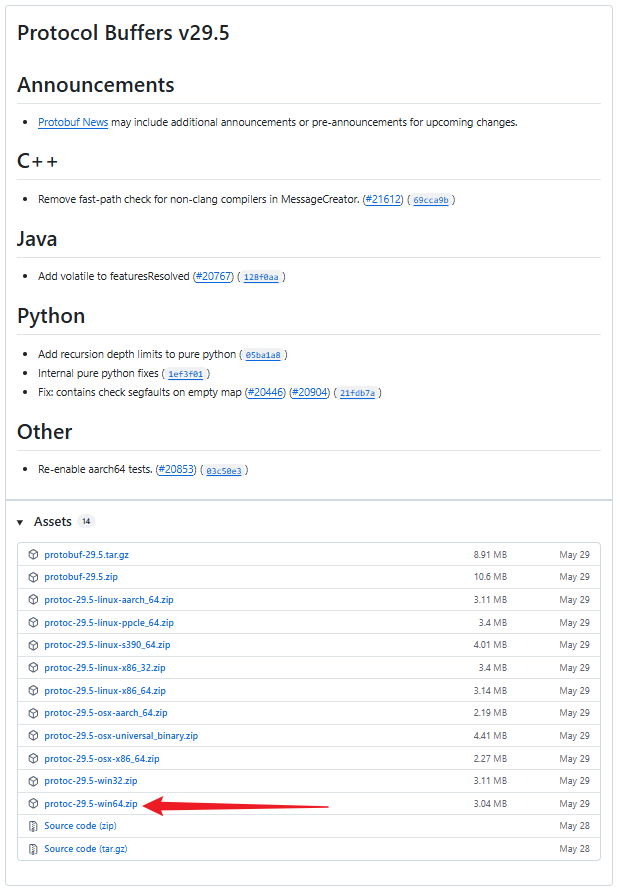This screenshot has width=620, height=890.
Task: Click package icon beside protobuf-29.5.tar.gz
Action: click(x=33, y=555)
